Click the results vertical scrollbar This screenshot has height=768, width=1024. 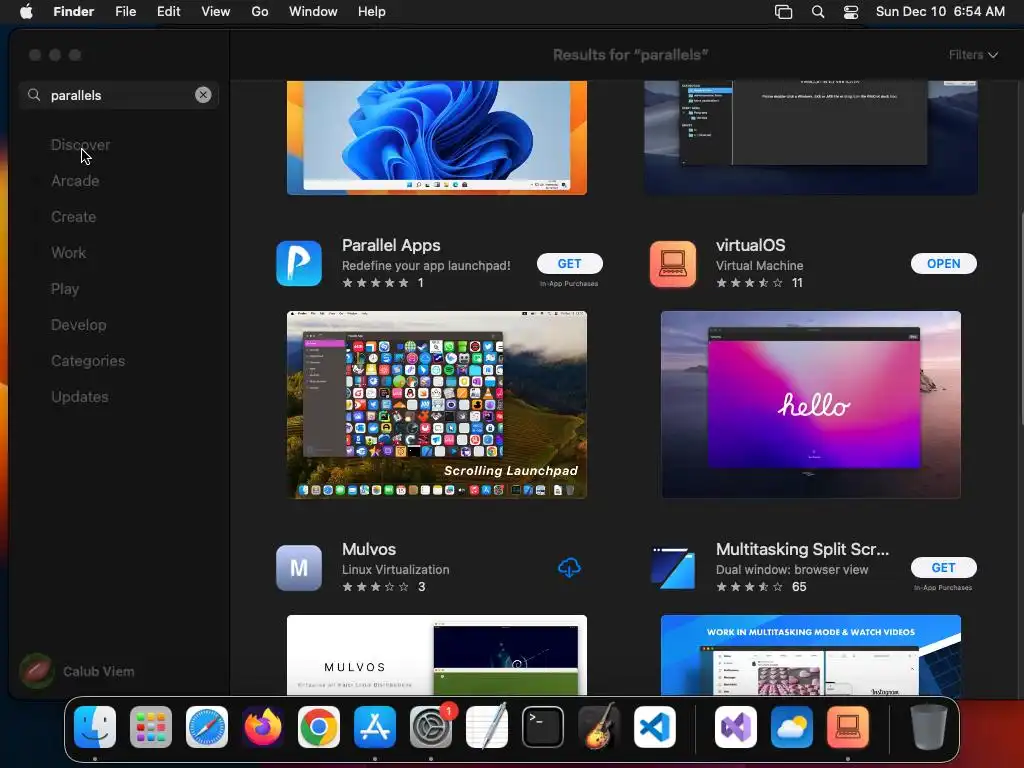[1020, 320]
